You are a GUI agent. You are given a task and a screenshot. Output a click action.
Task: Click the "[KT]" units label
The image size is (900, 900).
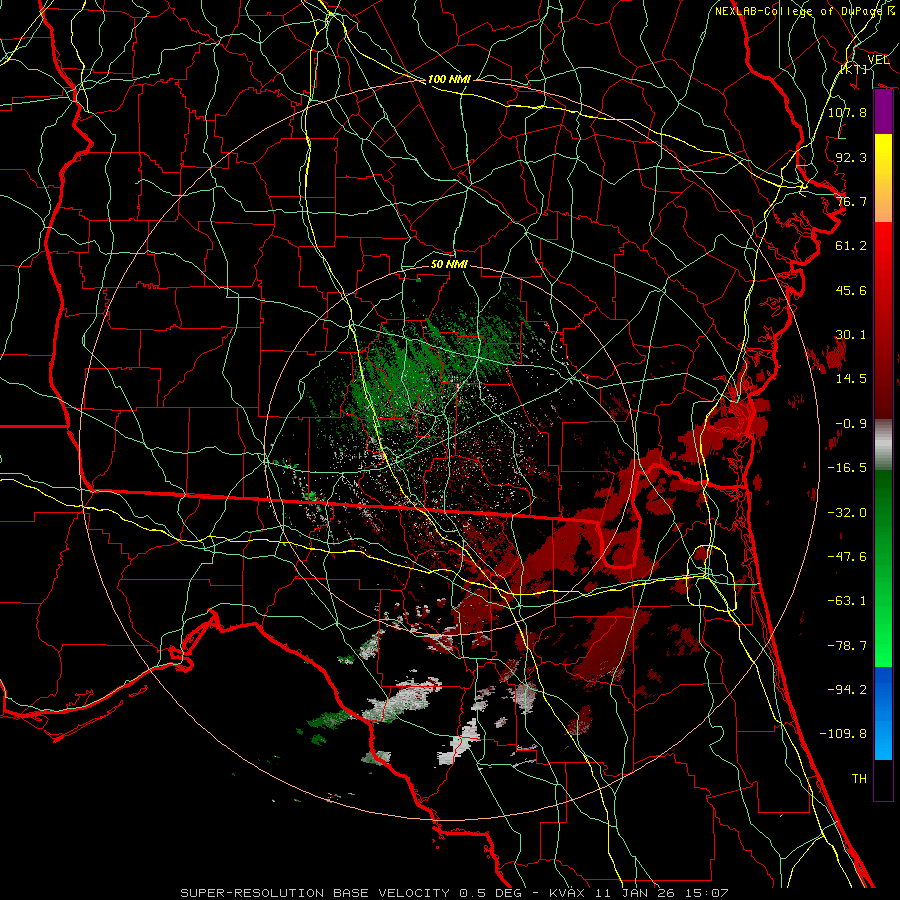[854, 69]
